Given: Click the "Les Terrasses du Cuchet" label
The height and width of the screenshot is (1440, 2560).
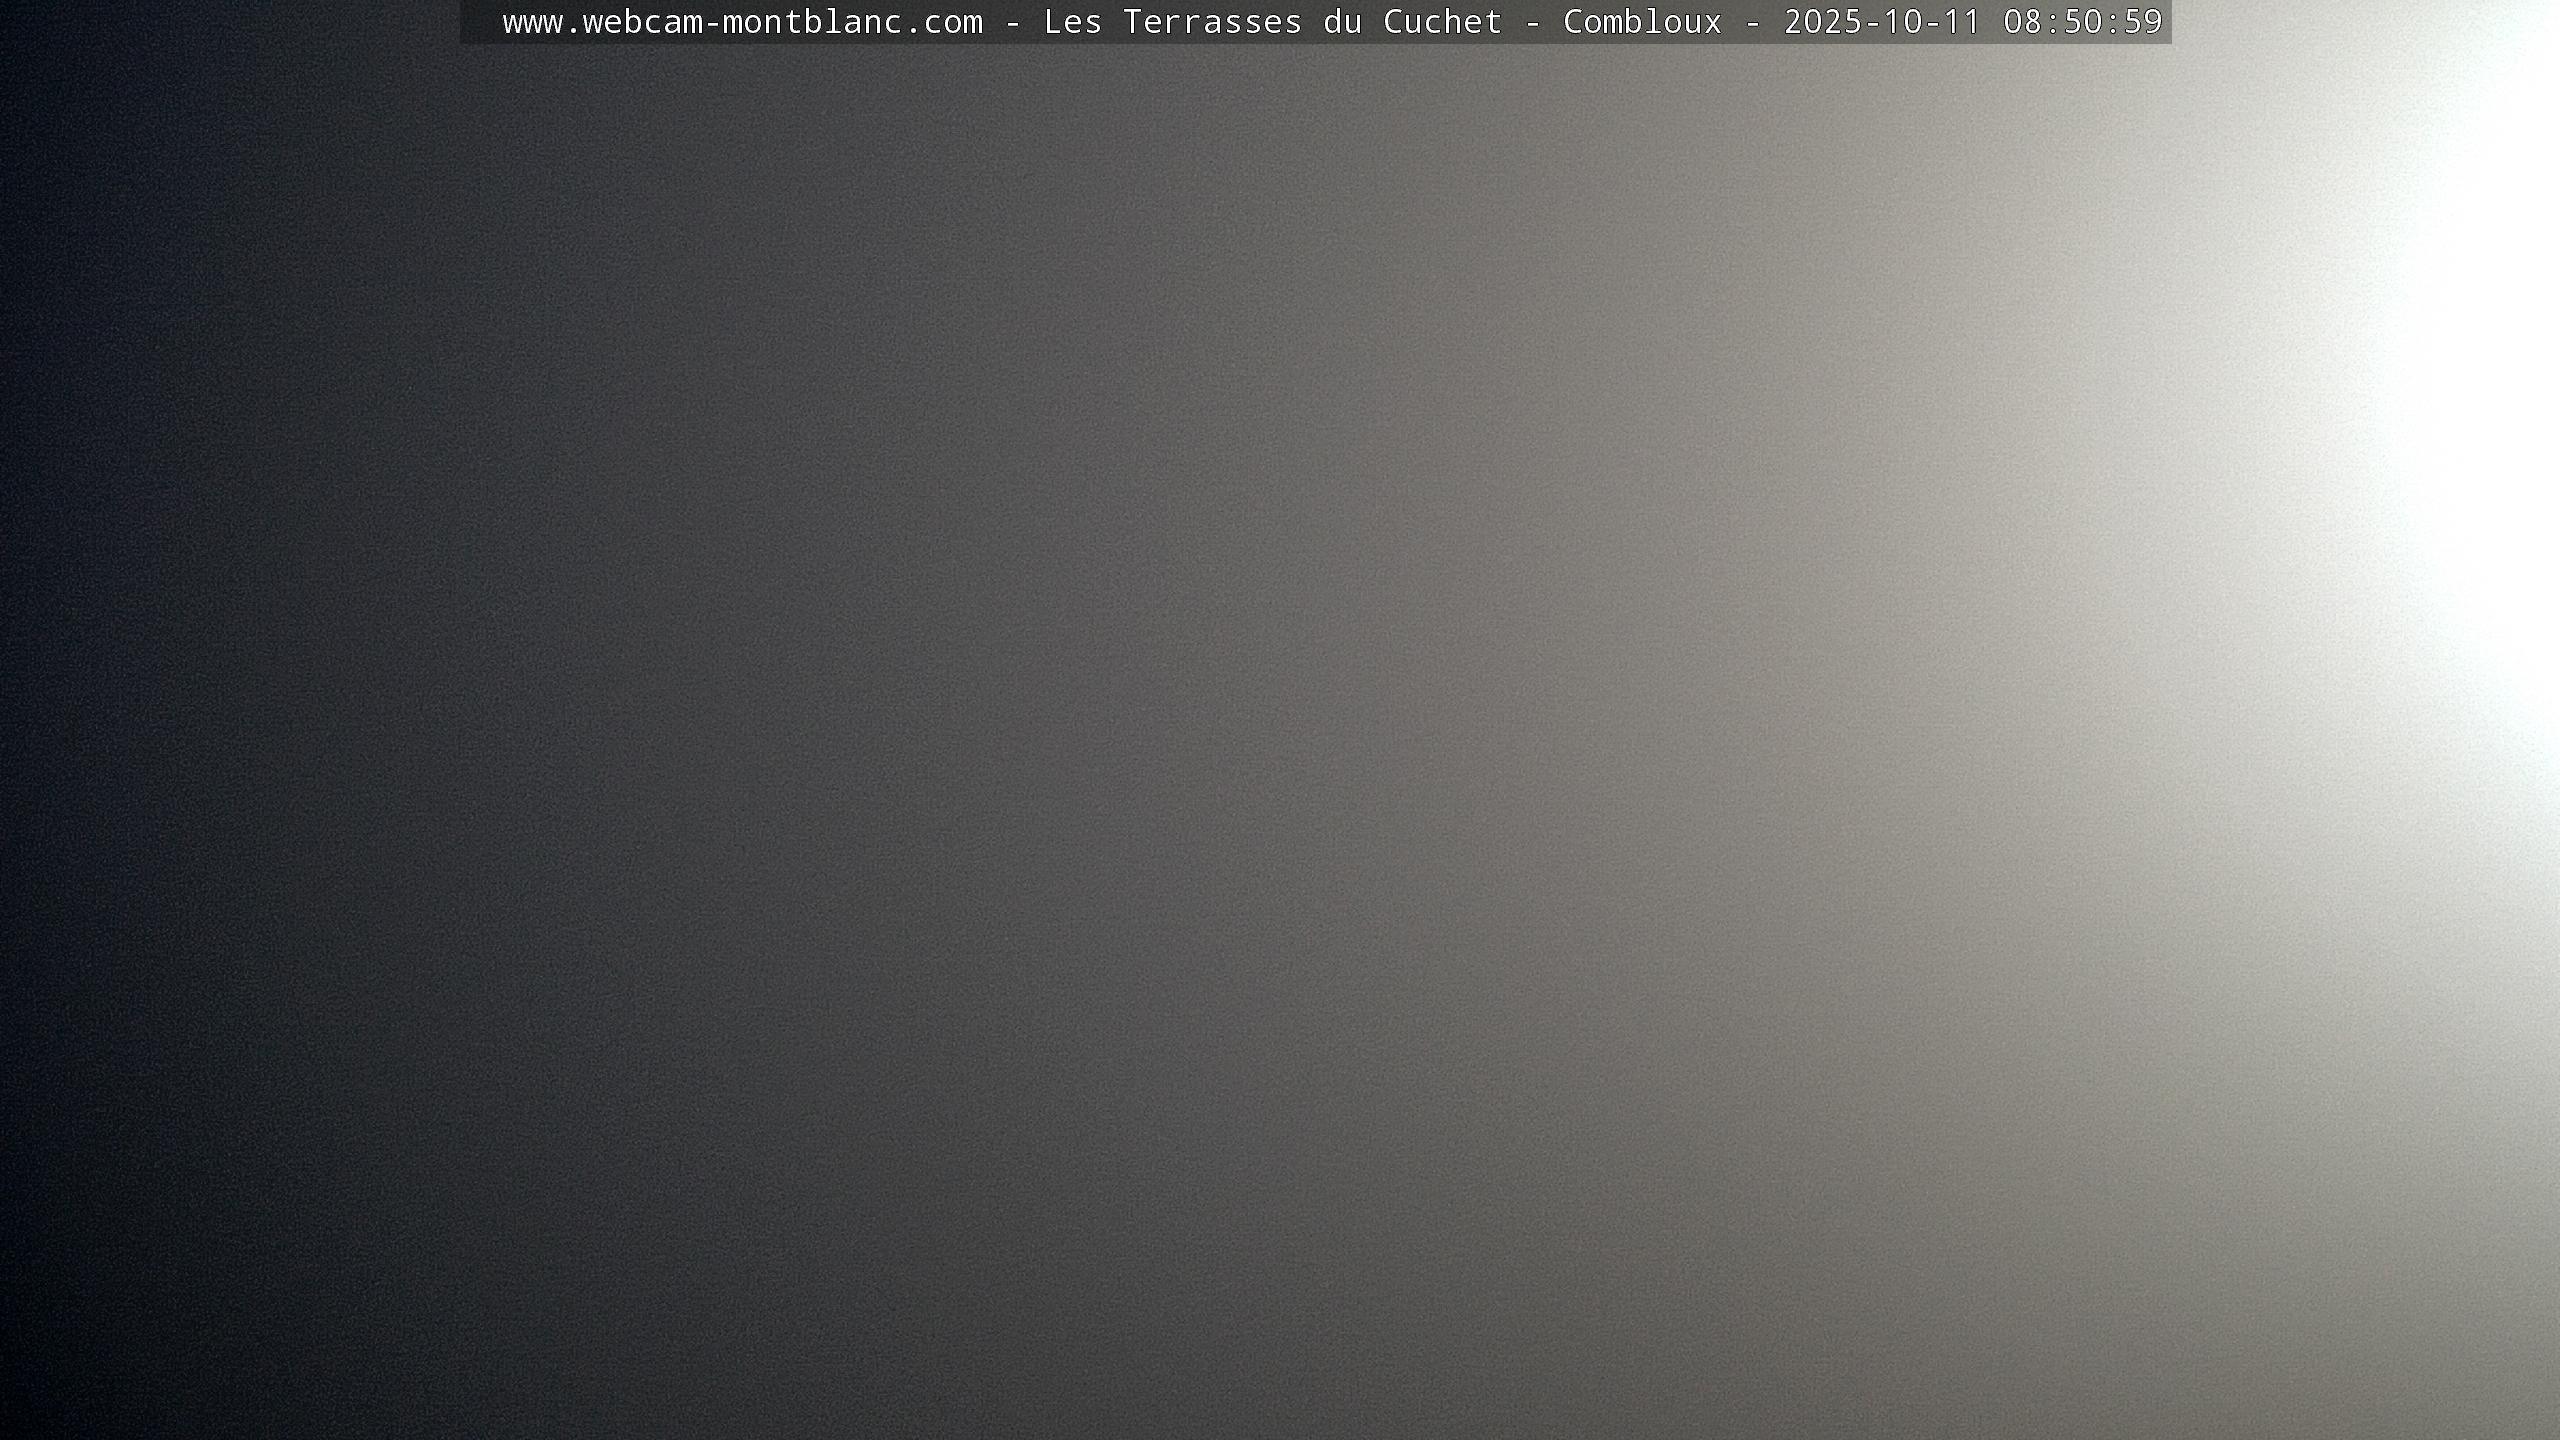Looking at the screenshot, I should coord(1272,22).
